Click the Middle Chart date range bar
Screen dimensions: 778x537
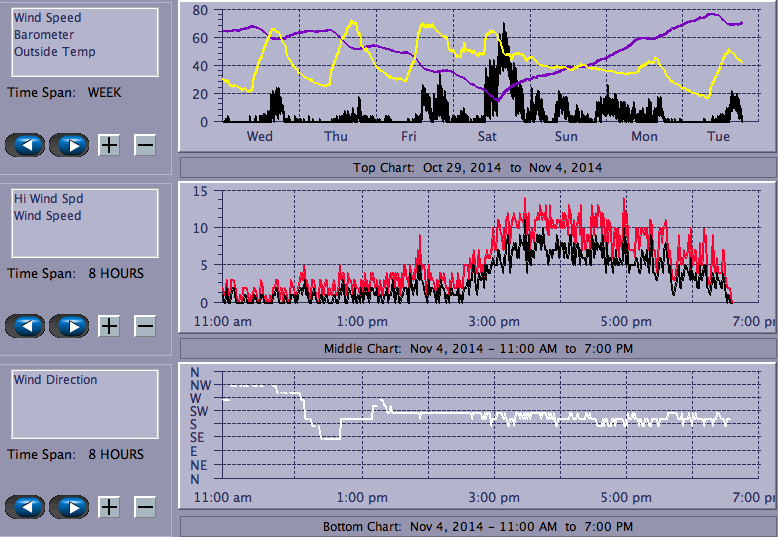pyautogui.click(x=477, y=348)
